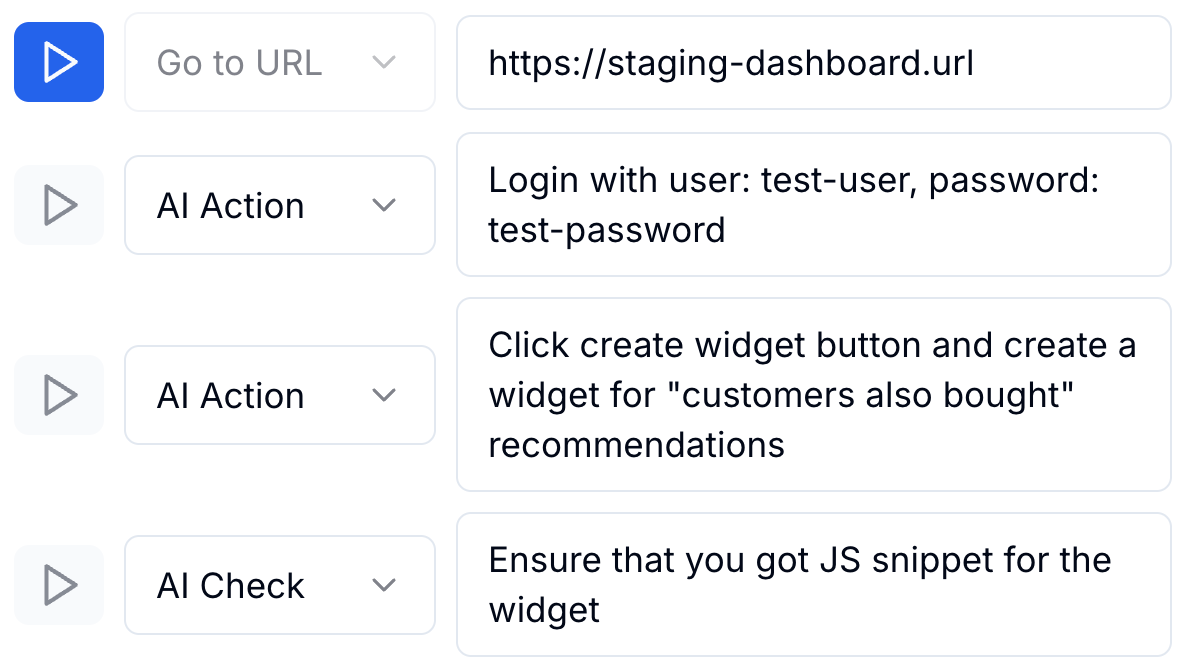Expand the Go to URL chevron arrow
The image size is (1186, 670).
pos(384,62)
